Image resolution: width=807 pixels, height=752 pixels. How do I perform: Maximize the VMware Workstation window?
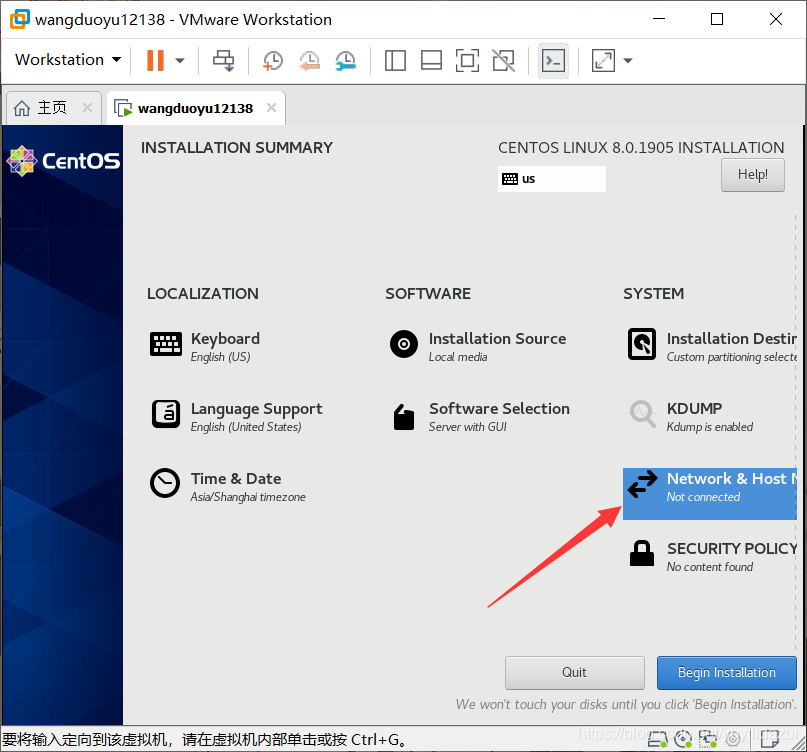(x=717, y=19)
